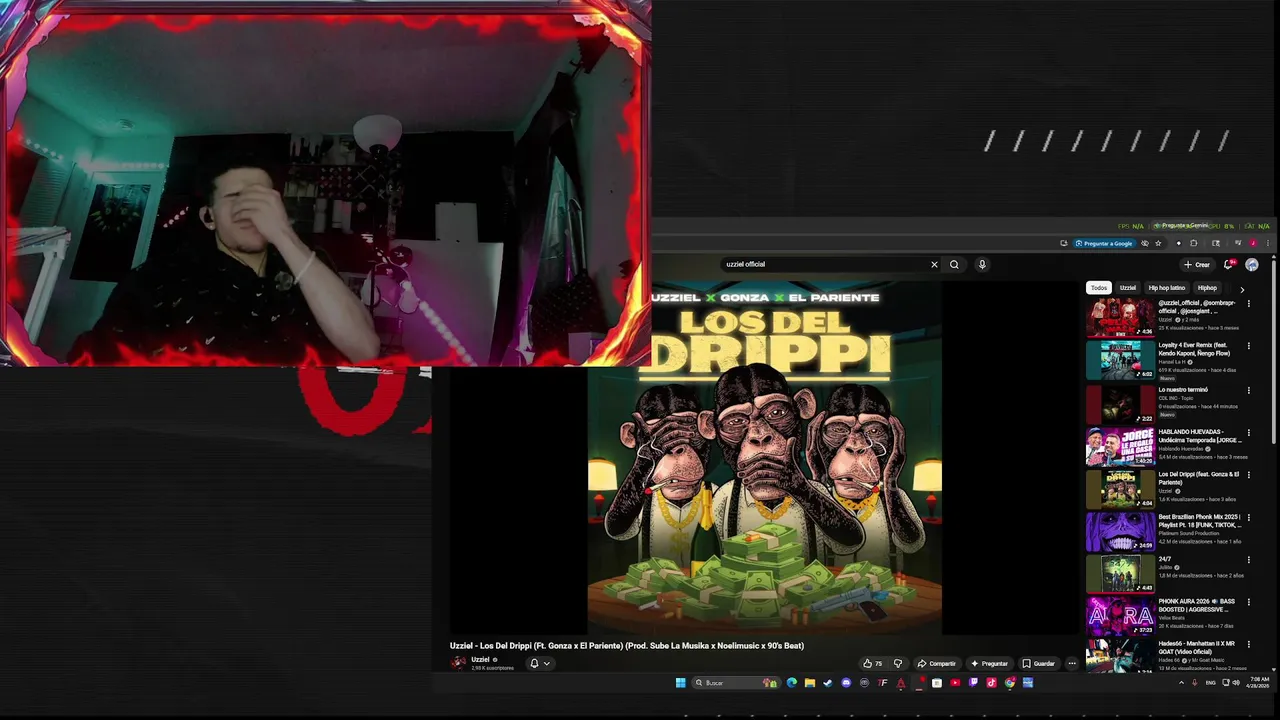Open the Twitch icon in taskbar
Image resolution: width=1280 pixels, height=720 pixels.
click(x=973, y=683)
